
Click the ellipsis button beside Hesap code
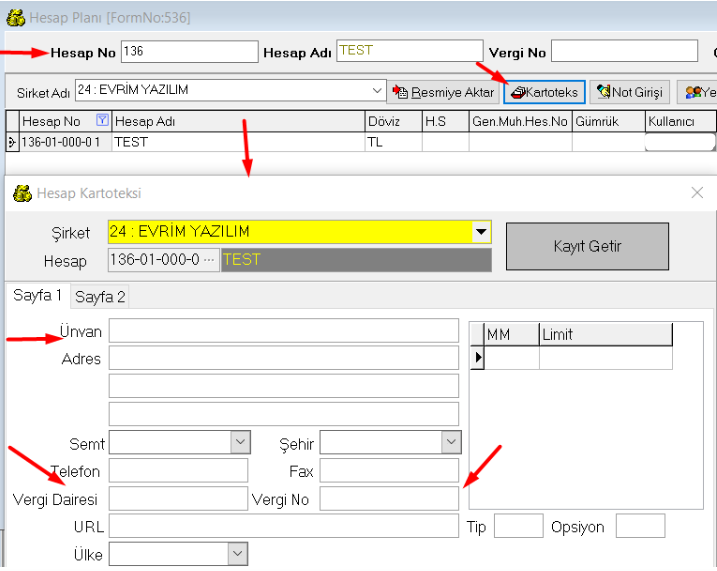[x=209, y=259]
